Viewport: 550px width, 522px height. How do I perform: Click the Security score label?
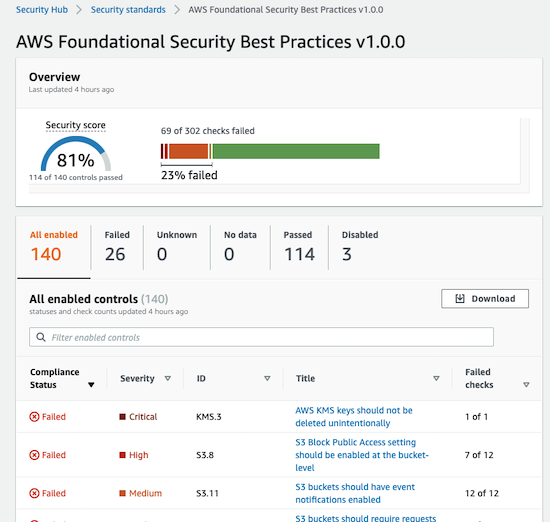click(x=75, y=125)
